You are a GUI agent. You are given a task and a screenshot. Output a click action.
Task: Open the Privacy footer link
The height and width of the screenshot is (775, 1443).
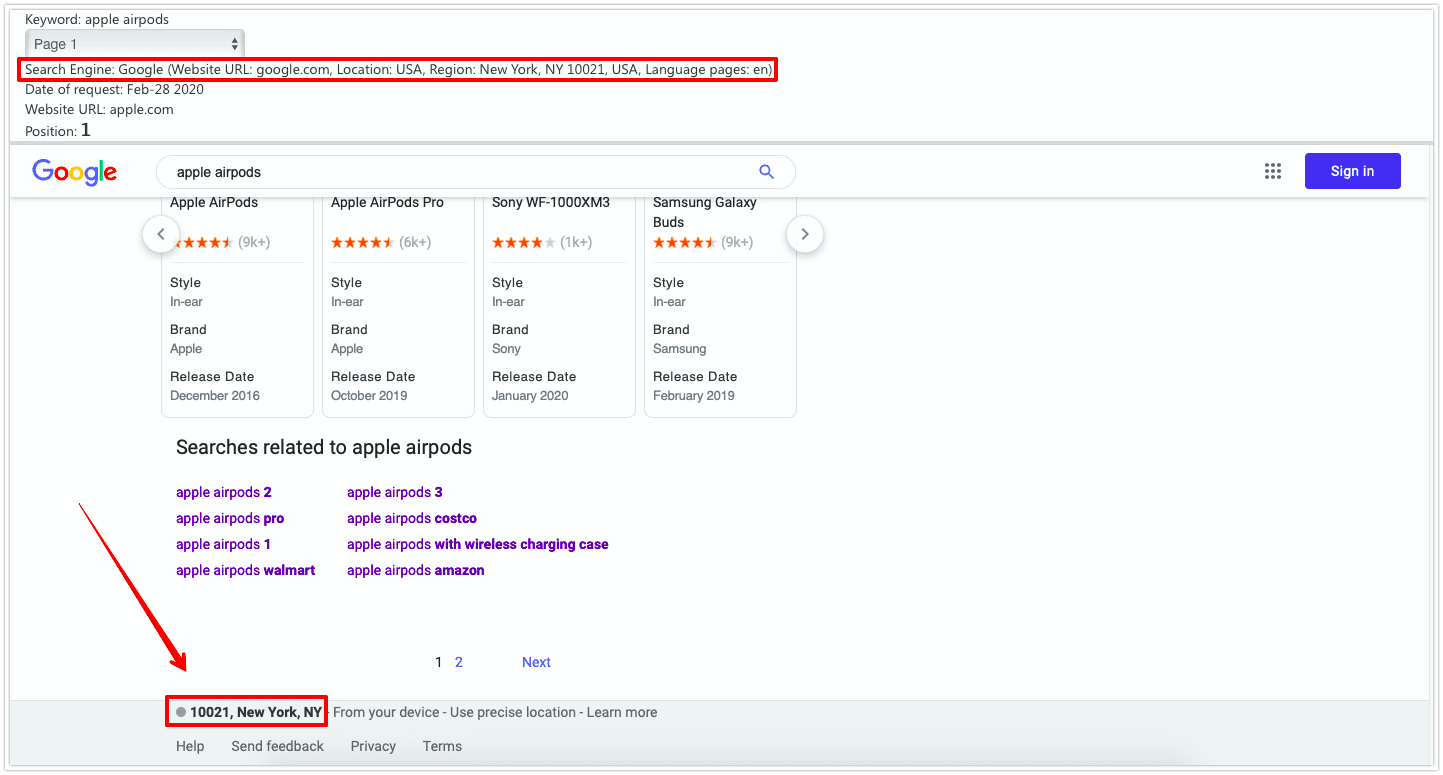point(373,746)
